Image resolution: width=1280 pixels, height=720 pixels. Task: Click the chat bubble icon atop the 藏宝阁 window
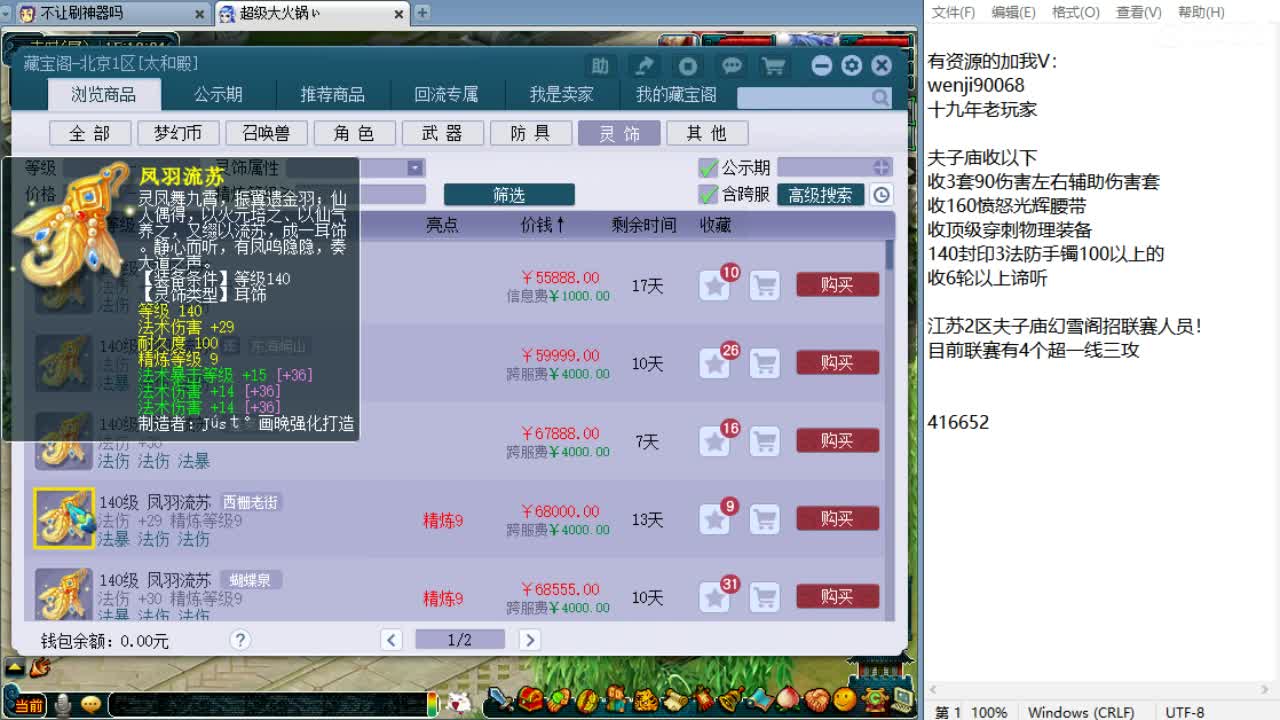(x=733, y=65)
